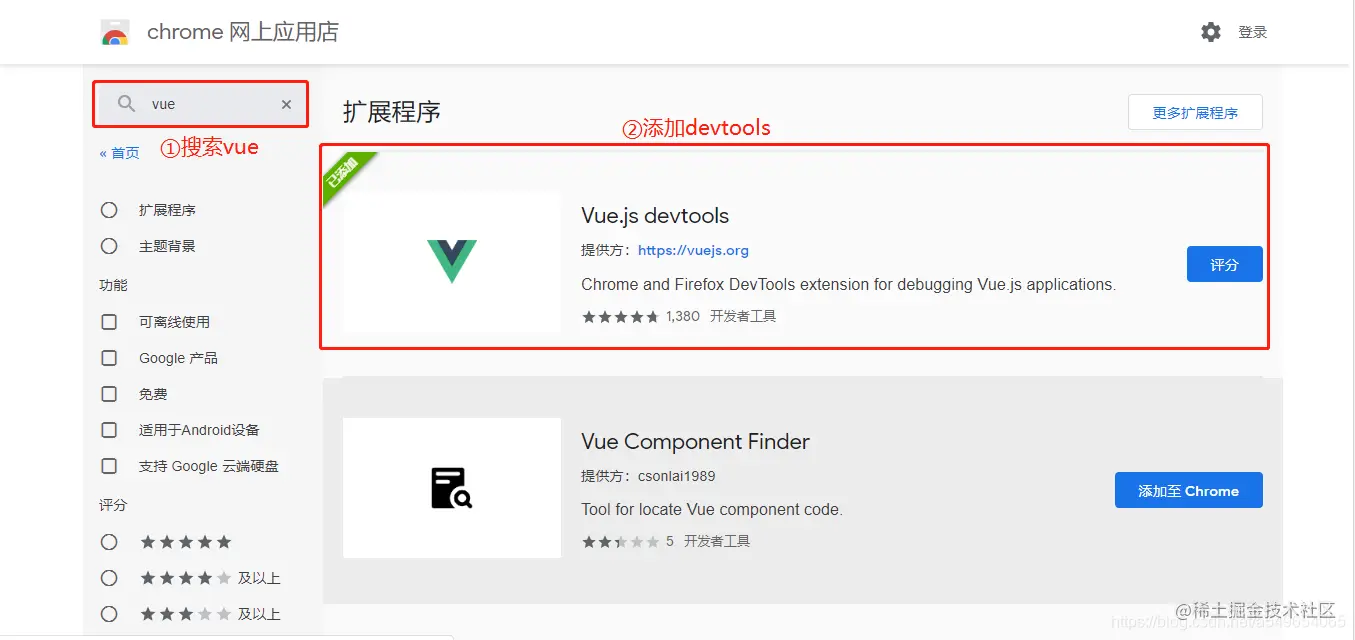The width and height of the screenshot is (1355, 640).
Task: Select the 扩展程序 radio button
Action: pyautogui.click(x=109, y=210)
